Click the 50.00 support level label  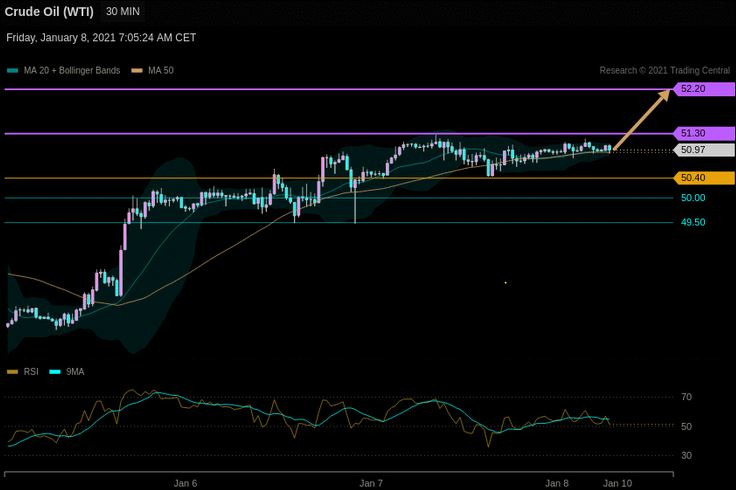(693, 198)
